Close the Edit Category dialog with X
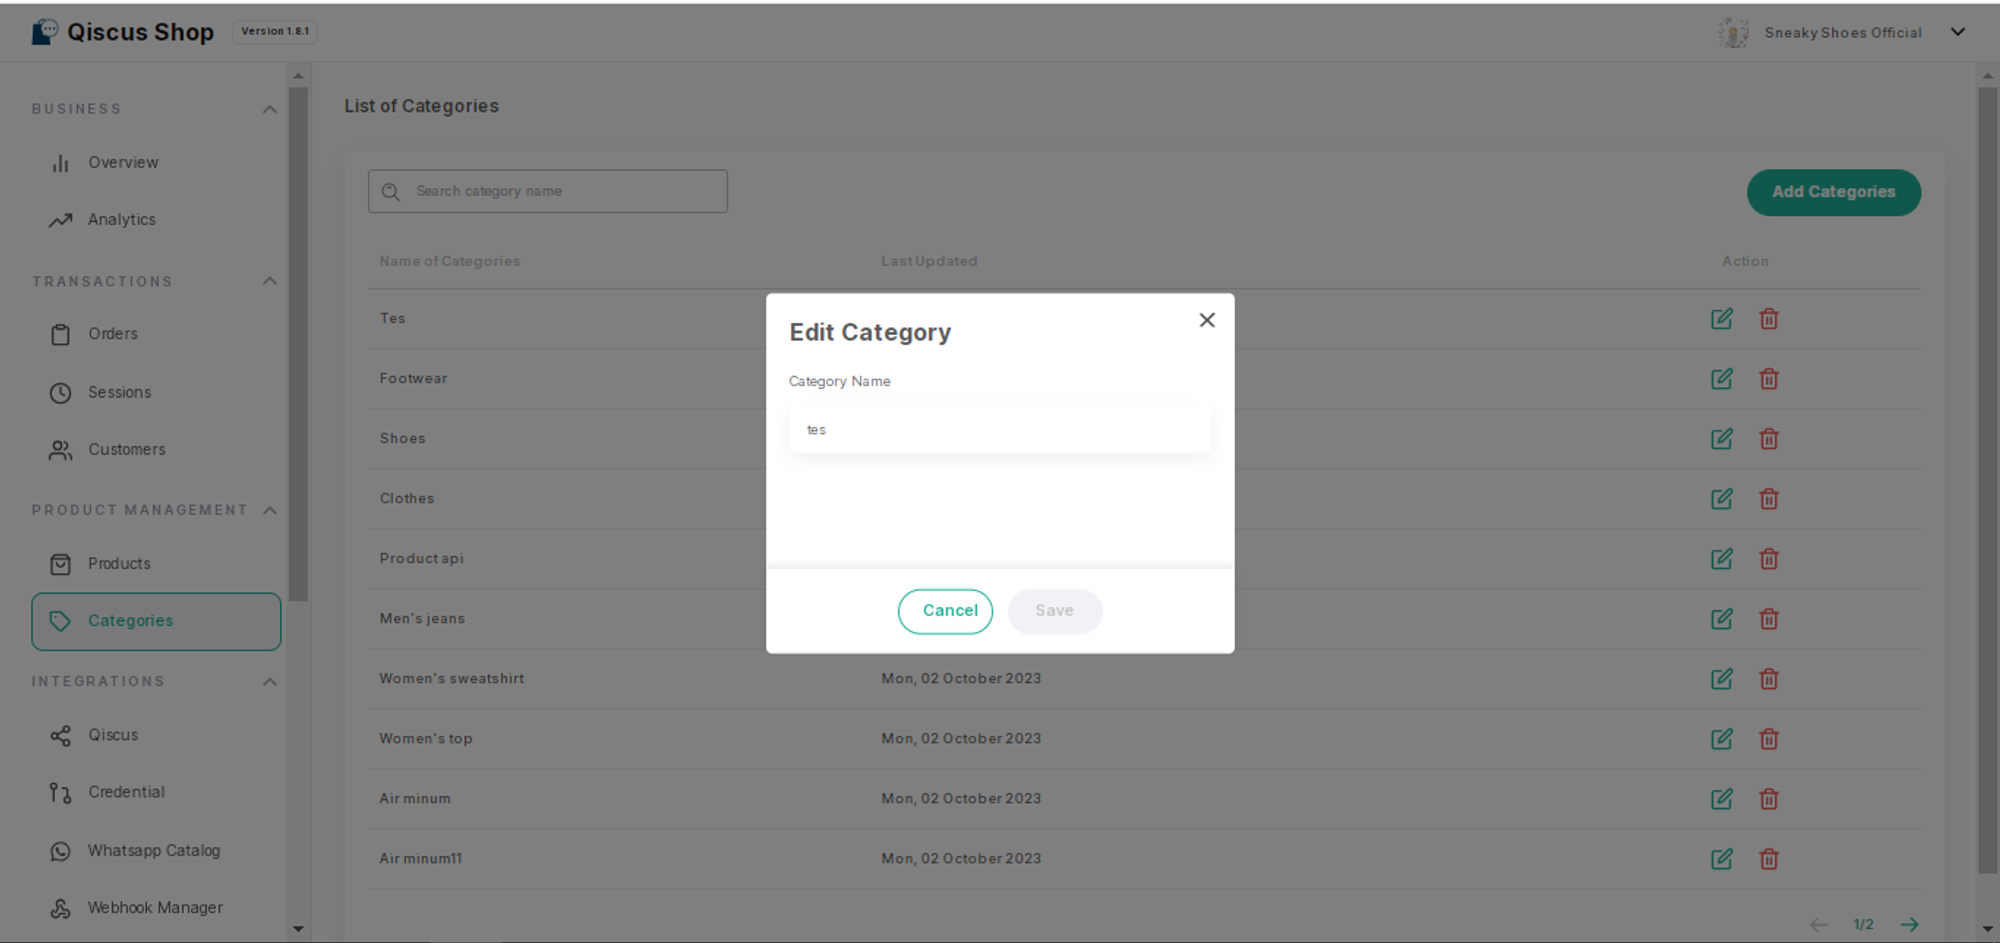2000x943 pixels. point(1207,320)
